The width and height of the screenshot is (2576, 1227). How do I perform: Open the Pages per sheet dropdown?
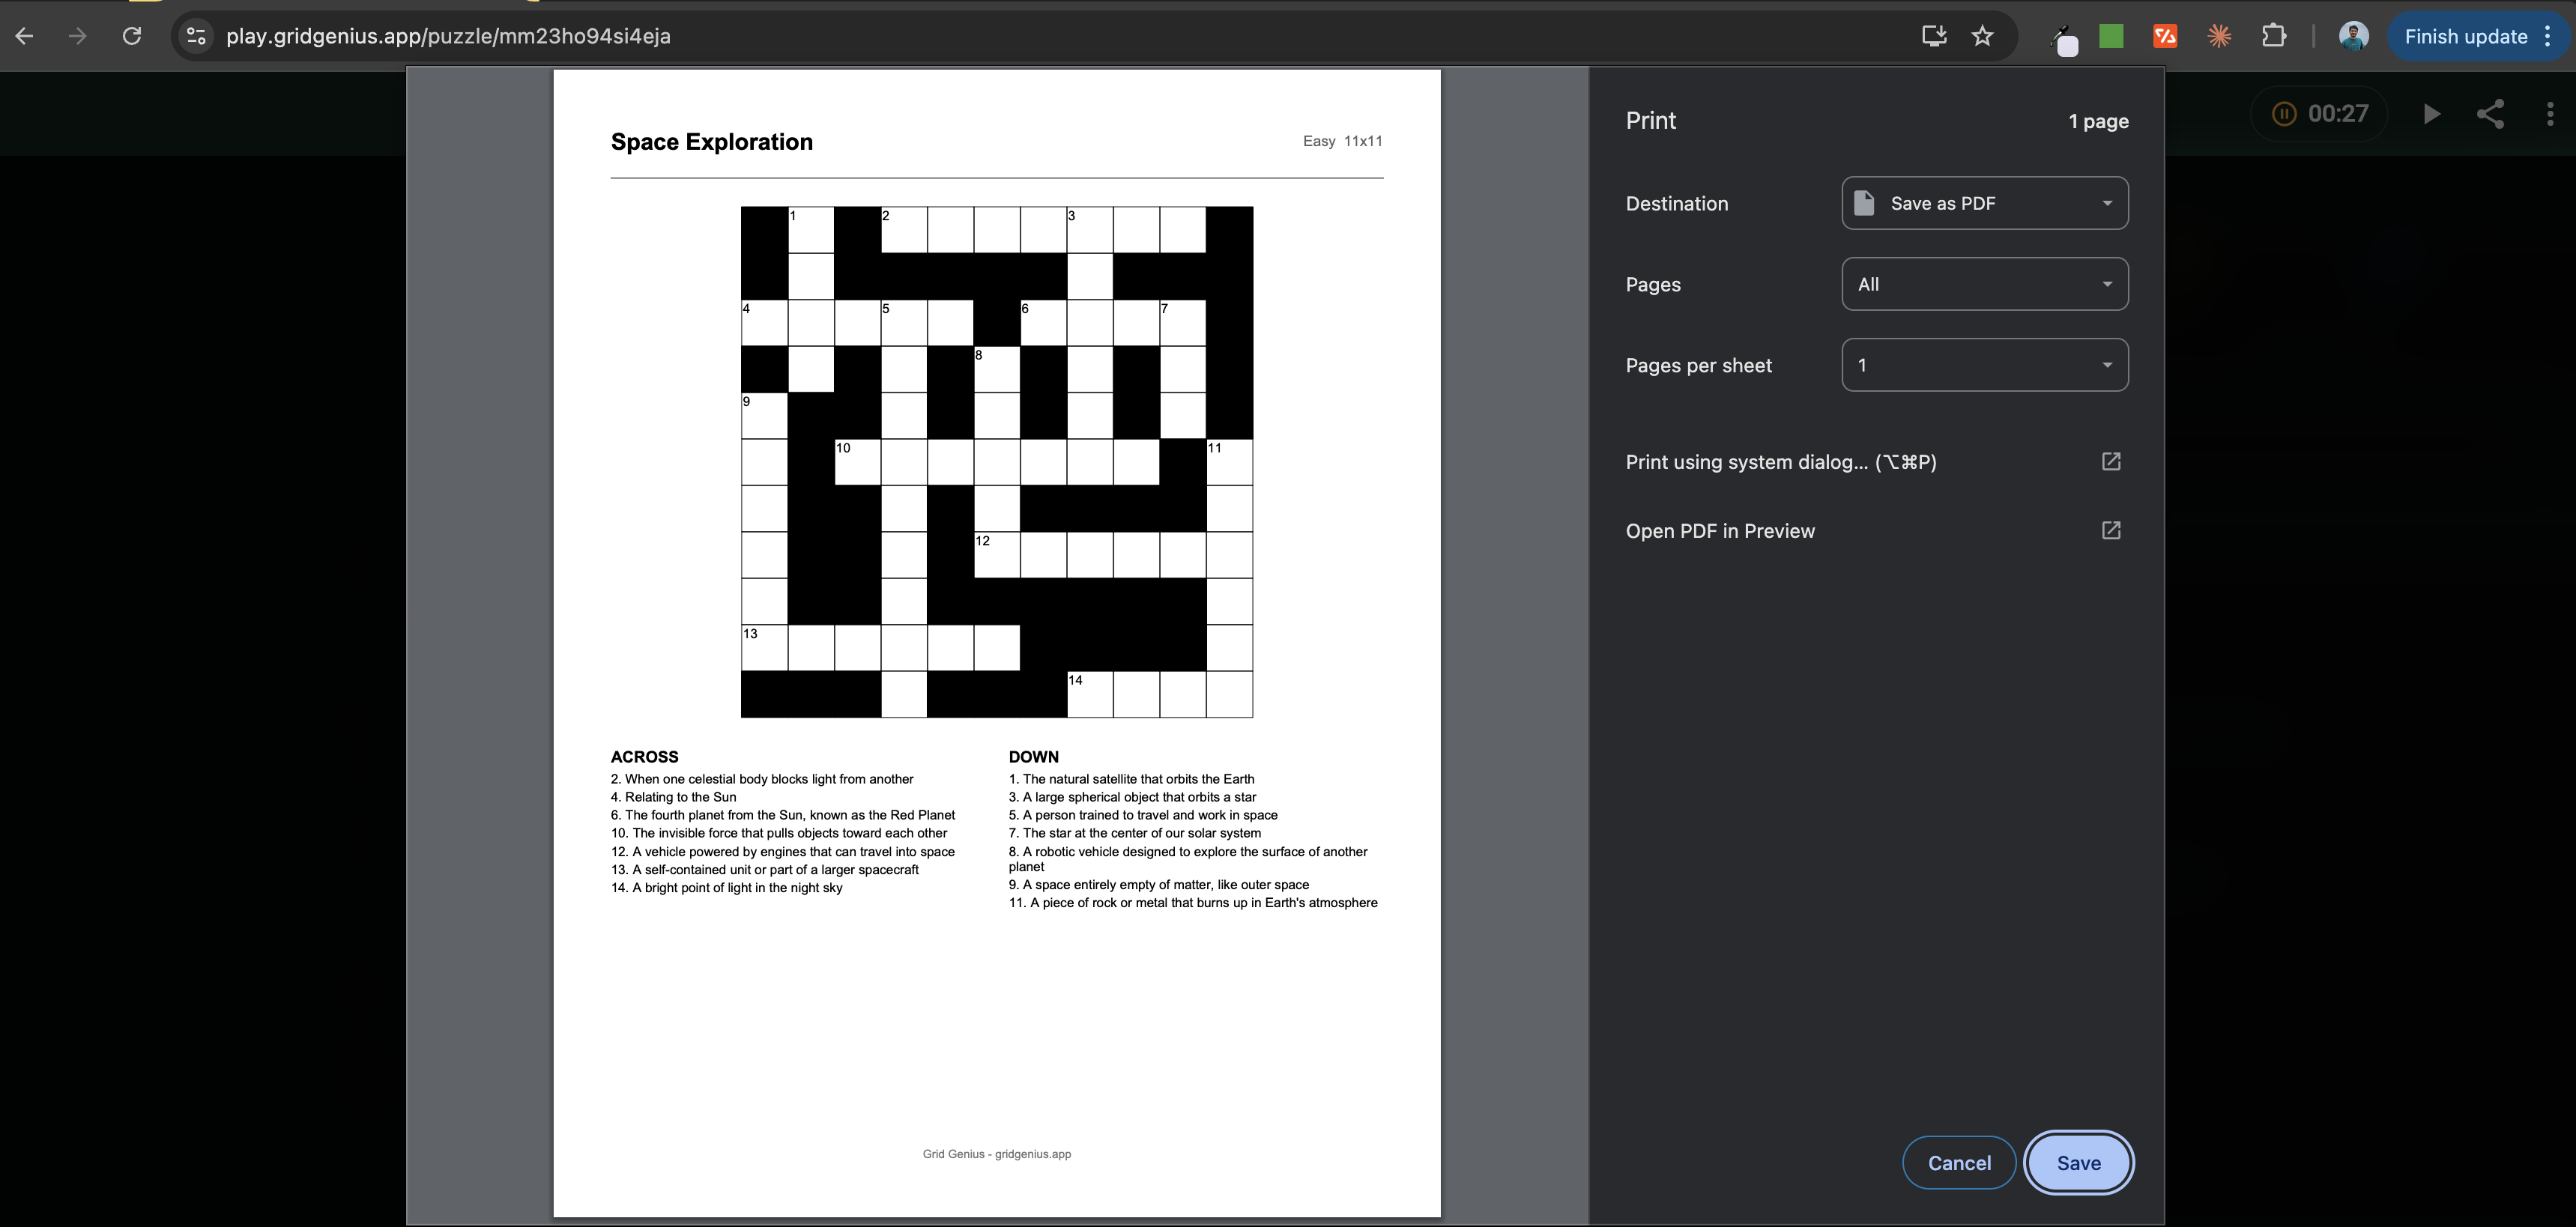[x=1984, y=365]
